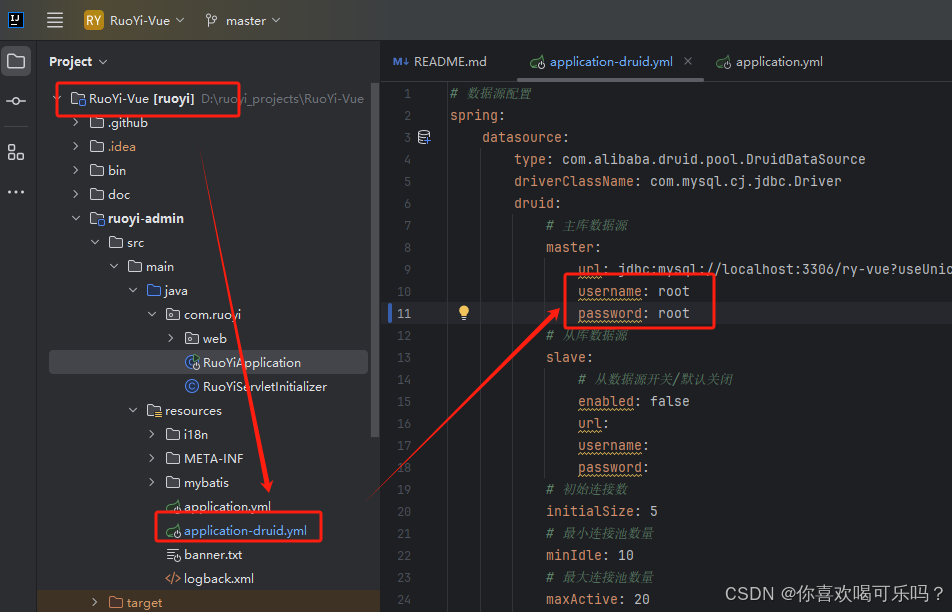The width and height of the screenshot is (952, 612).
Task: Expand the target folder
Action: click(94, 602)
